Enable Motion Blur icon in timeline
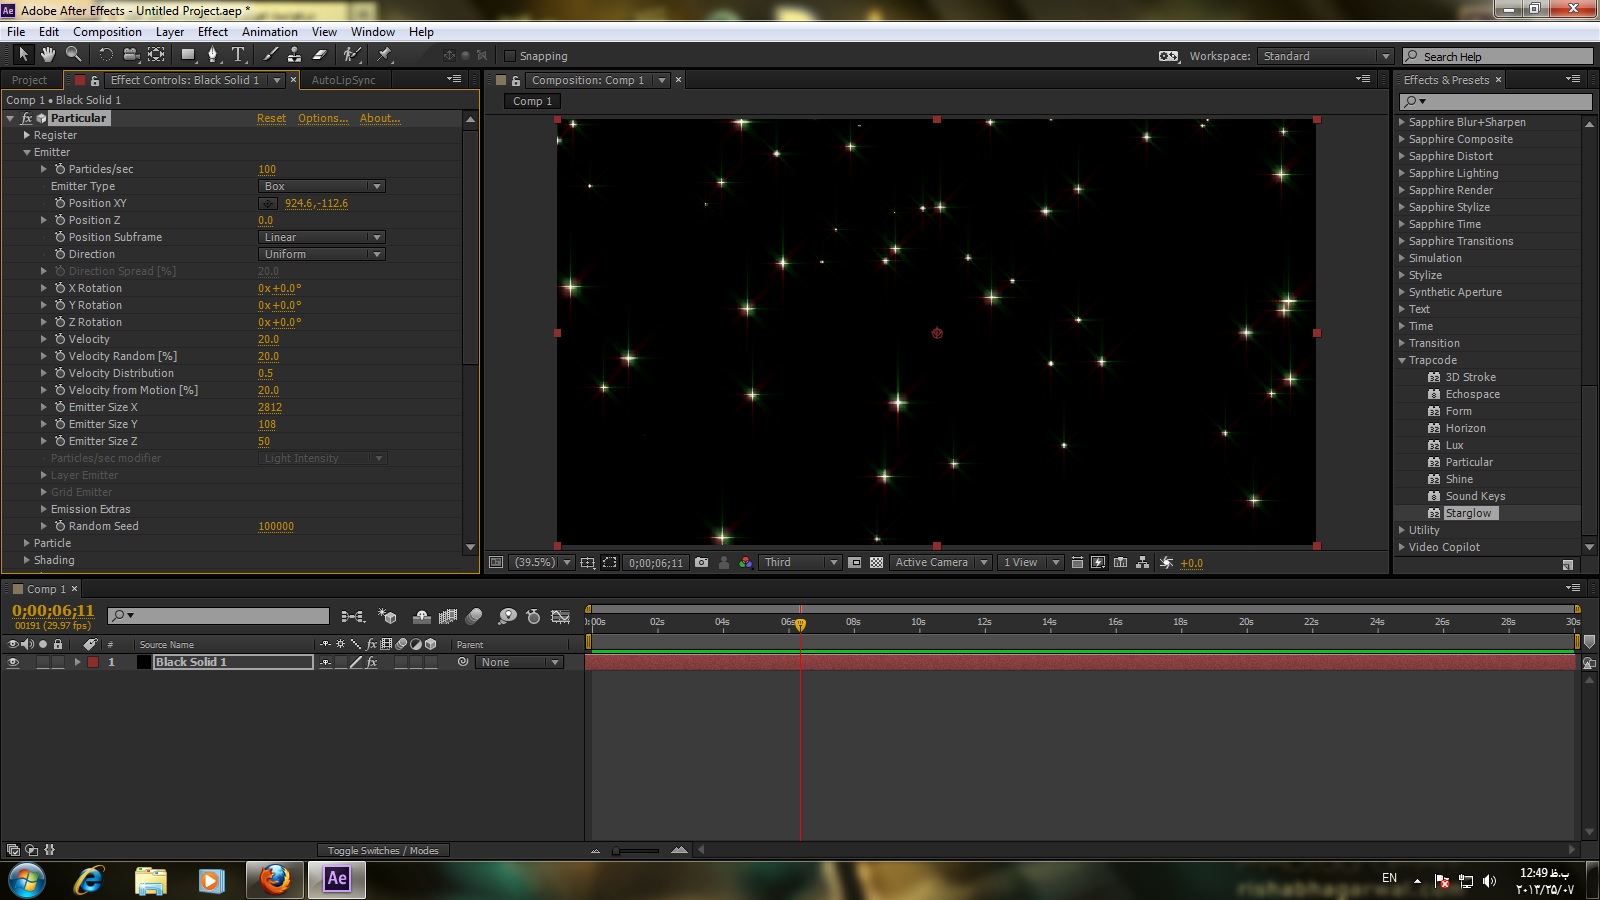1600x900 pixels. [474, 617]
